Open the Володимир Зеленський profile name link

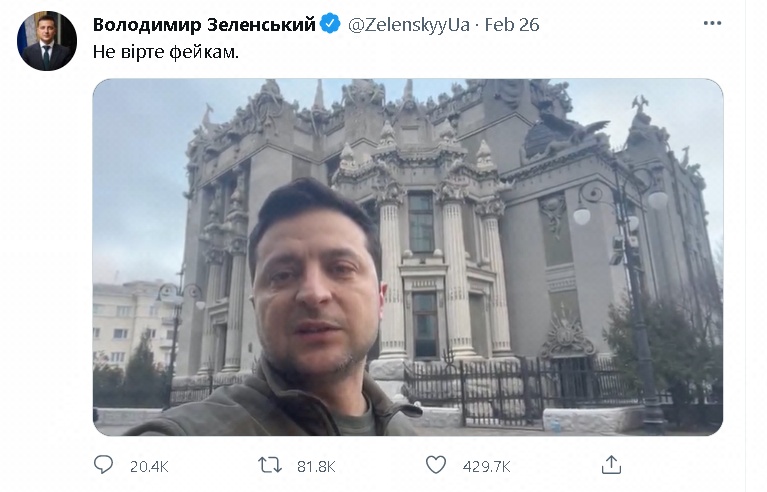(204, 24)
